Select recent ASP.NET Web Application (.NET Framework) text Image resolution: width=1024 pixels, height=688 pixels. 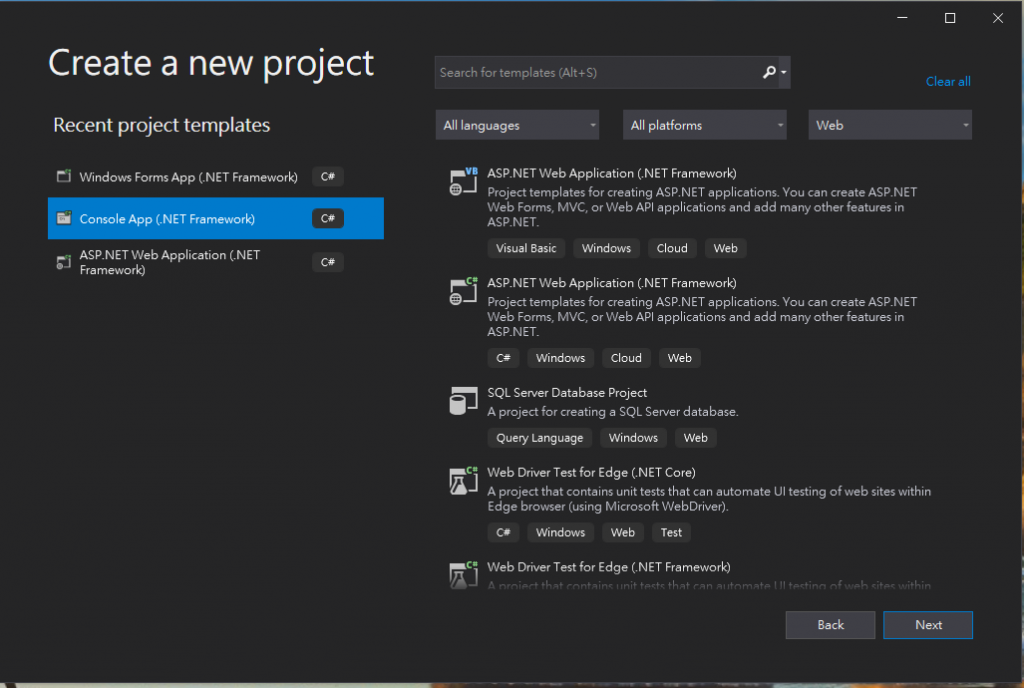[x=170, y=262]
